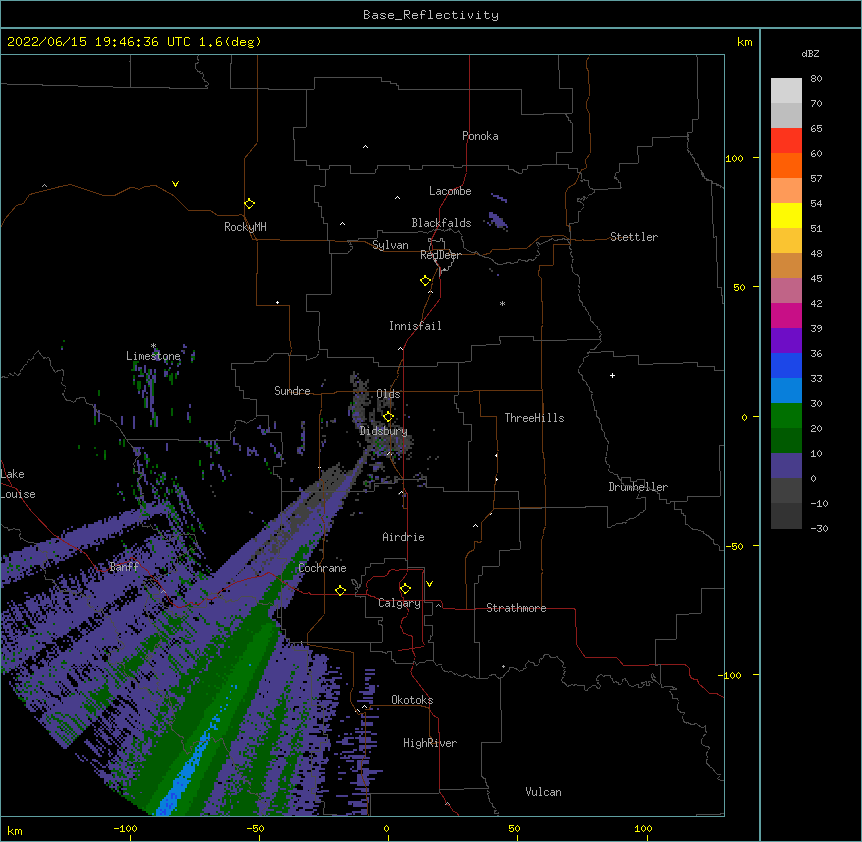Screen dimensions: 862x842
Task: Click the Strathmore label
Action: pyautogui.click(x=516, y=608)
